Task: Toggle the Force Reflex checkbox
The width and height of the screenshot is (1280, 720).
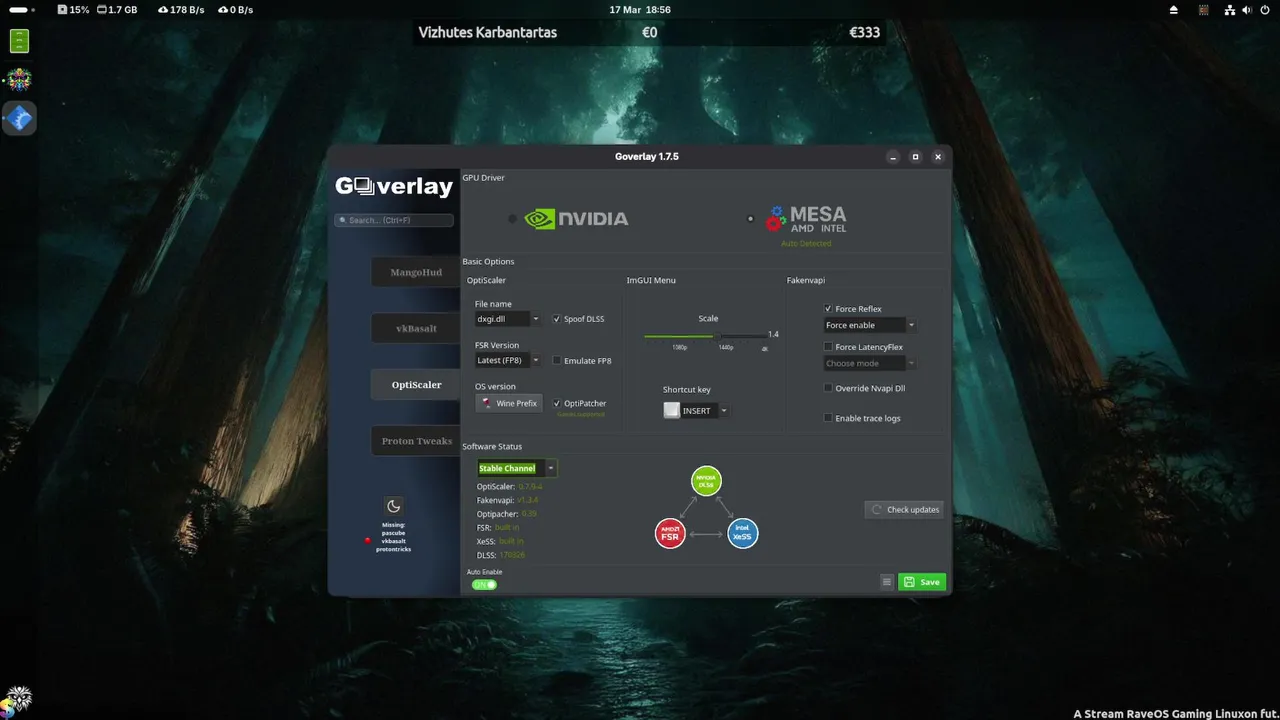Action: (x=828, y=309)
